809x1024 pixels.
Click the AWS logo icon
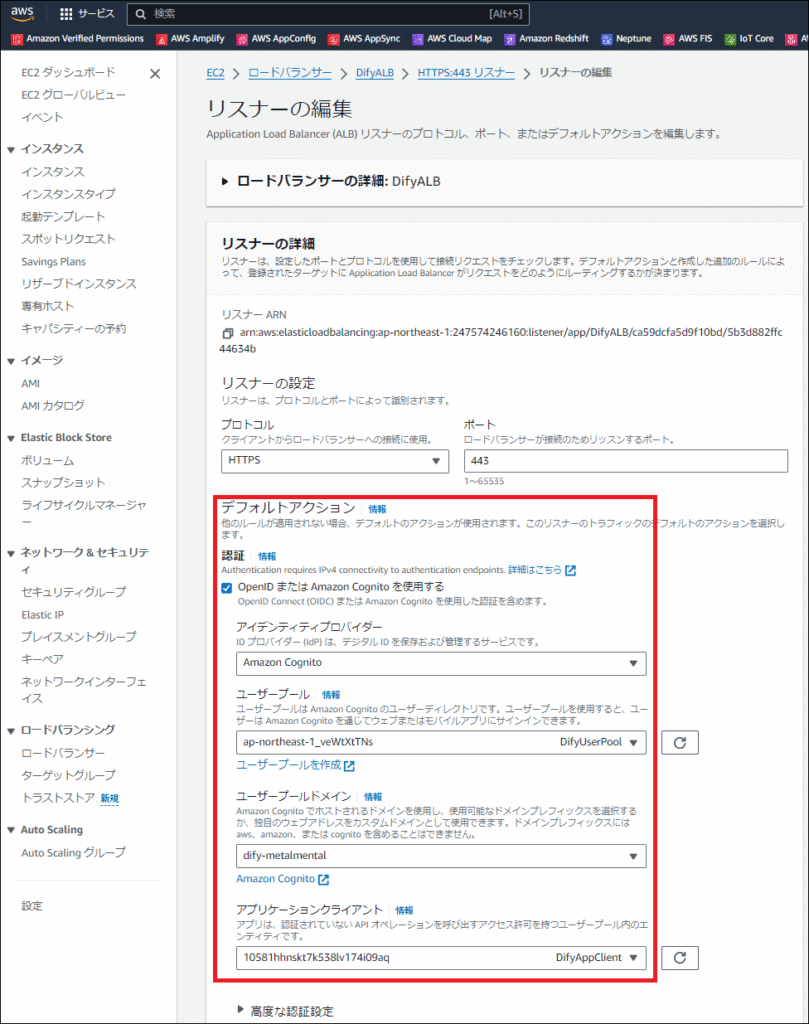(x=24, y=14)
